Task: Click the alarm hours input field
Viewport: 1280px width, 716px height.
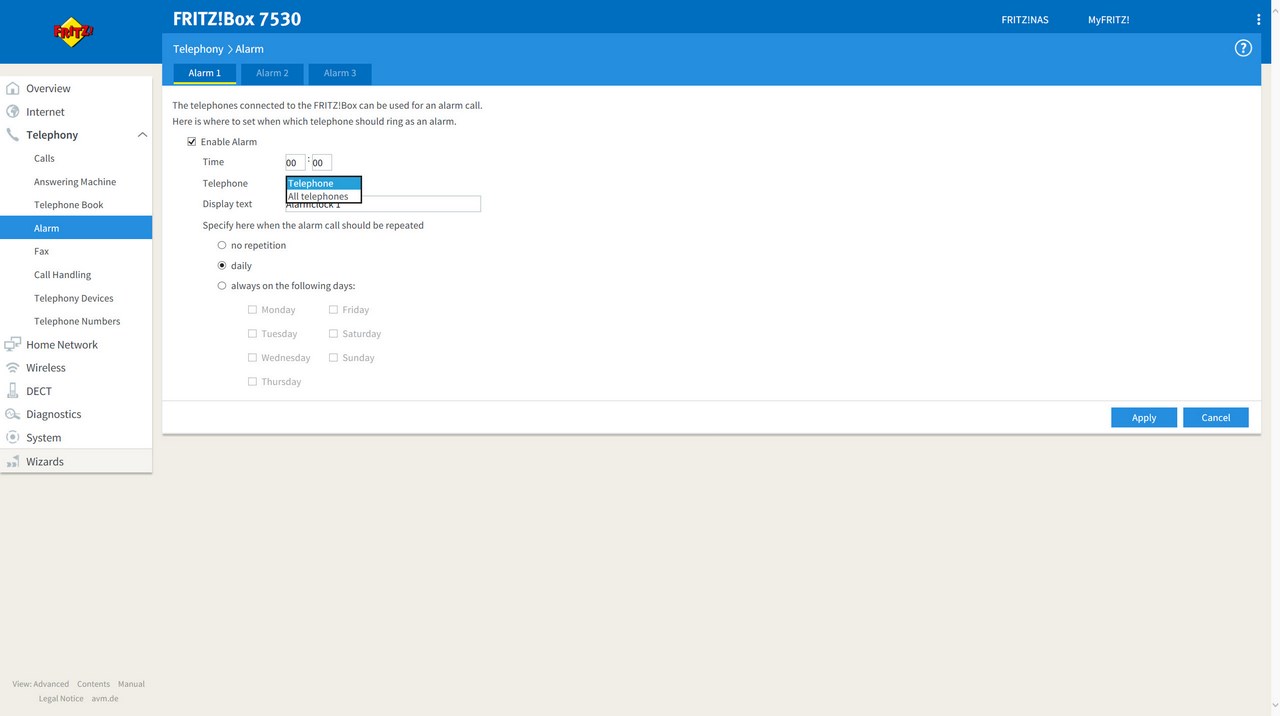Action: point(295,162)
